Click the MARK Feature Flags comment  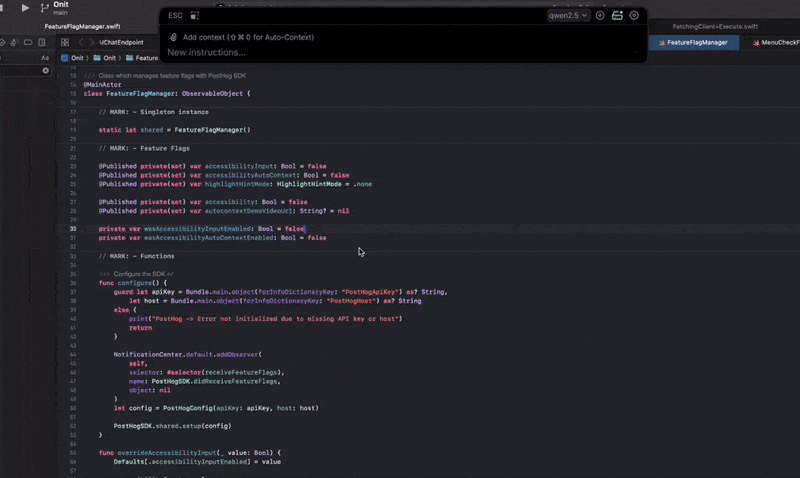[144, 148]
